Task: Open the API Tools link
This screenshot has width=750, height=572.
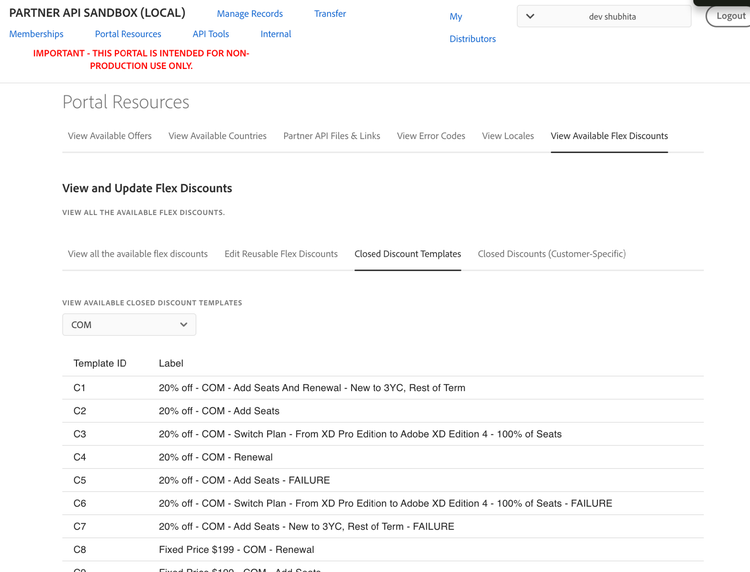Action: [211, 34]
